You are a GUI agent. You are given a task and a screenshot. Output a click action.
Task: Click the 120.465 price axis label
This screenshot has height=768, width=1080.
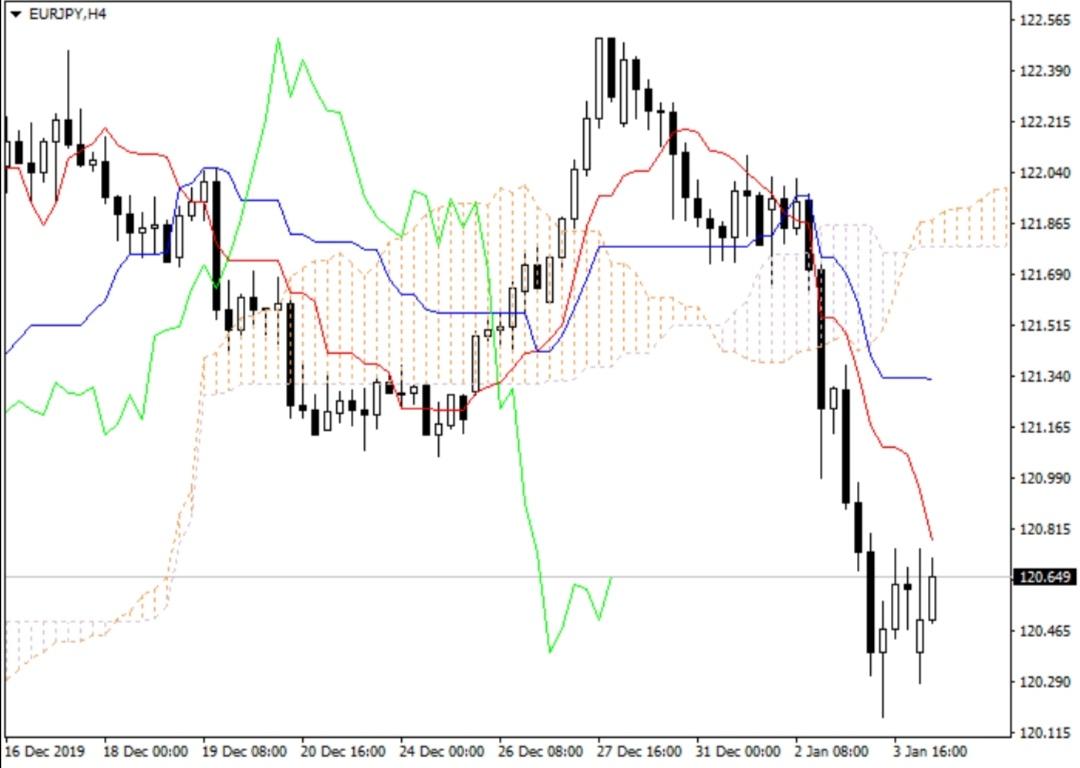coord(1045,631)
